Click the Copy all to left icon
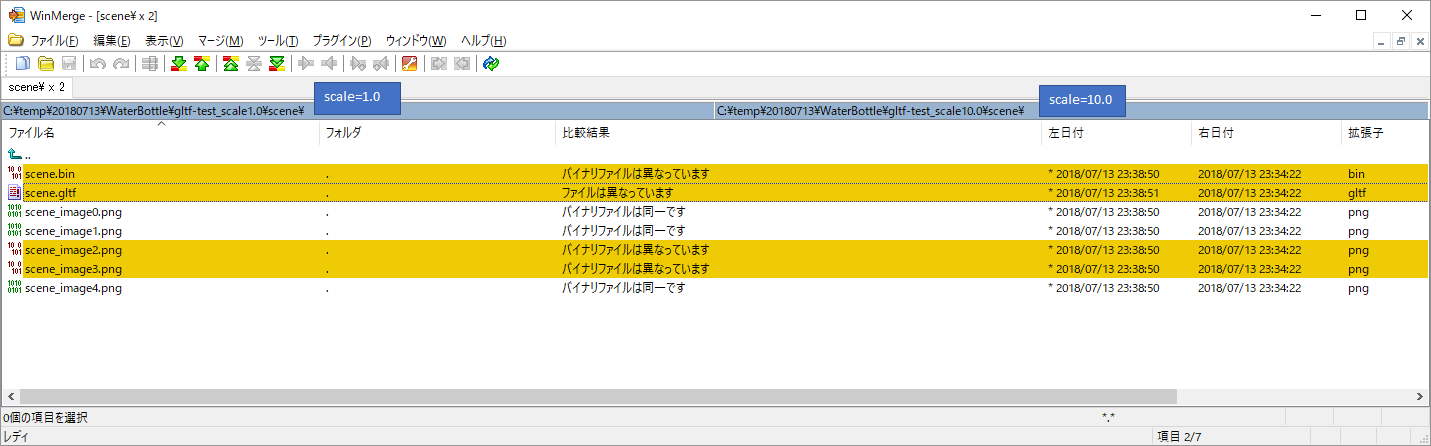 pyautogui.click(x=461, y=64)
